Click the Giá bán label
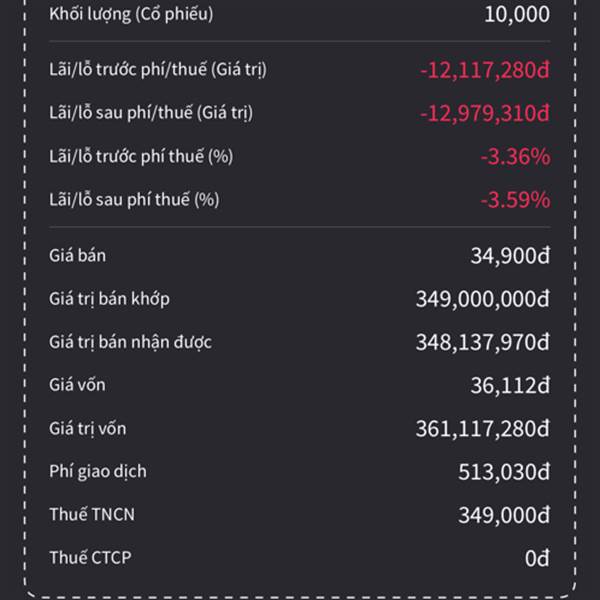 [x=77, y=256]
